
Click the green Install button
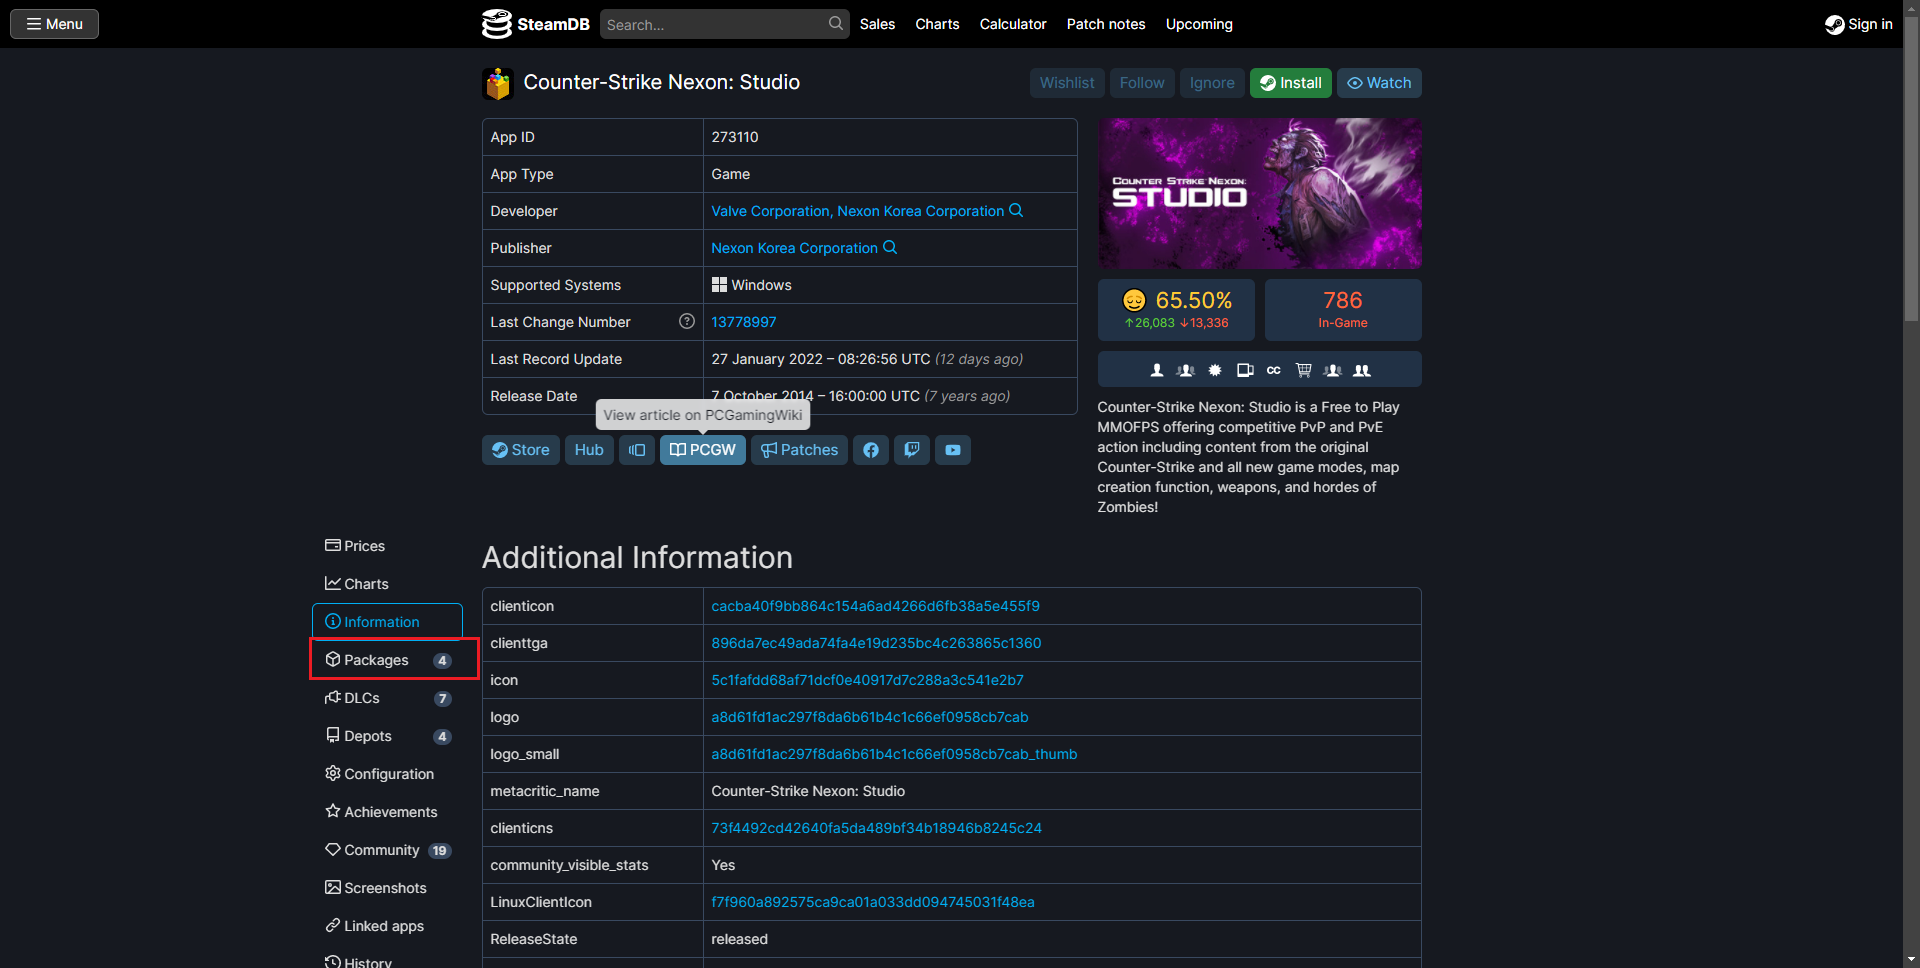point(1290,83)
